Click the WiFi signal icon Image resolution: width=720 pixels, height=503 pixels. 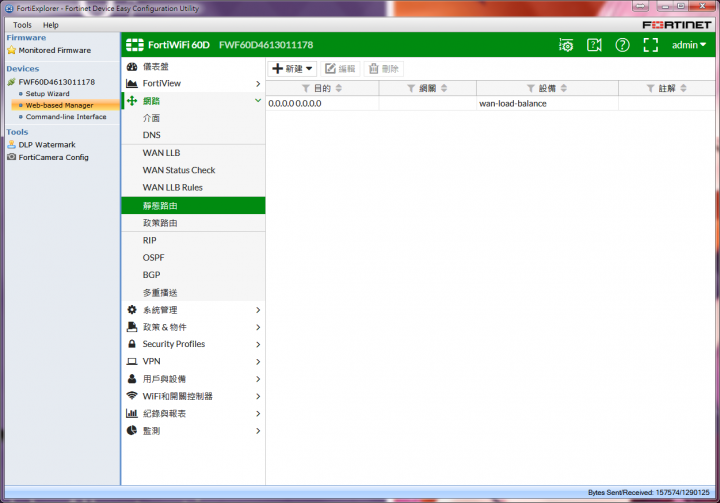pyautogui.click(x=132, y=396)
